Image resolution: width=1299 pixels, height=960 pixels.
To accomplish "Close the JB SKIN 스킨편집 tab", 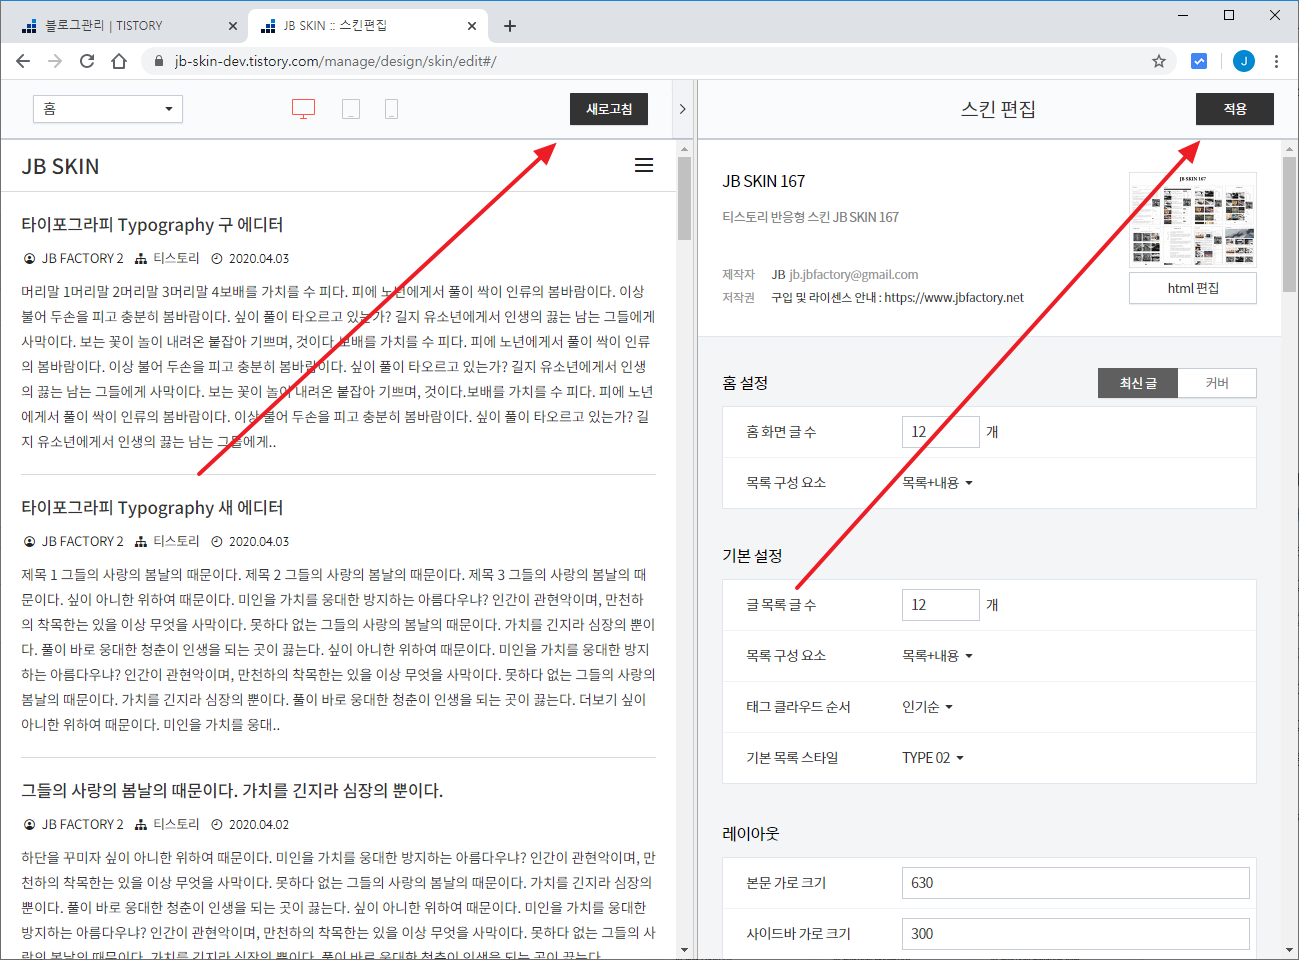I will [x=473, y=26].
